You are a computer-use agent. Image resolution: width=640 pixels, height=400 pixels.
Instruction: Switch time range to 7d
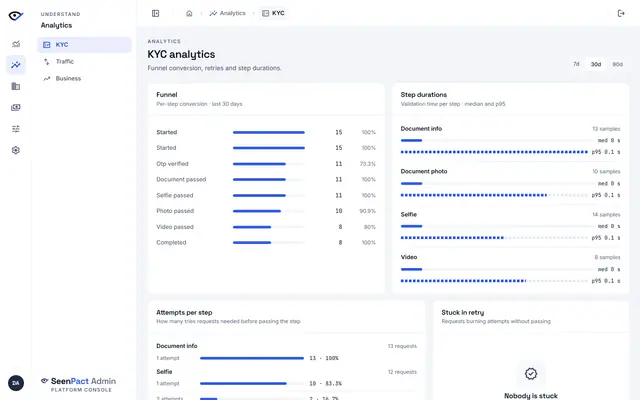(x=576, y=64)
